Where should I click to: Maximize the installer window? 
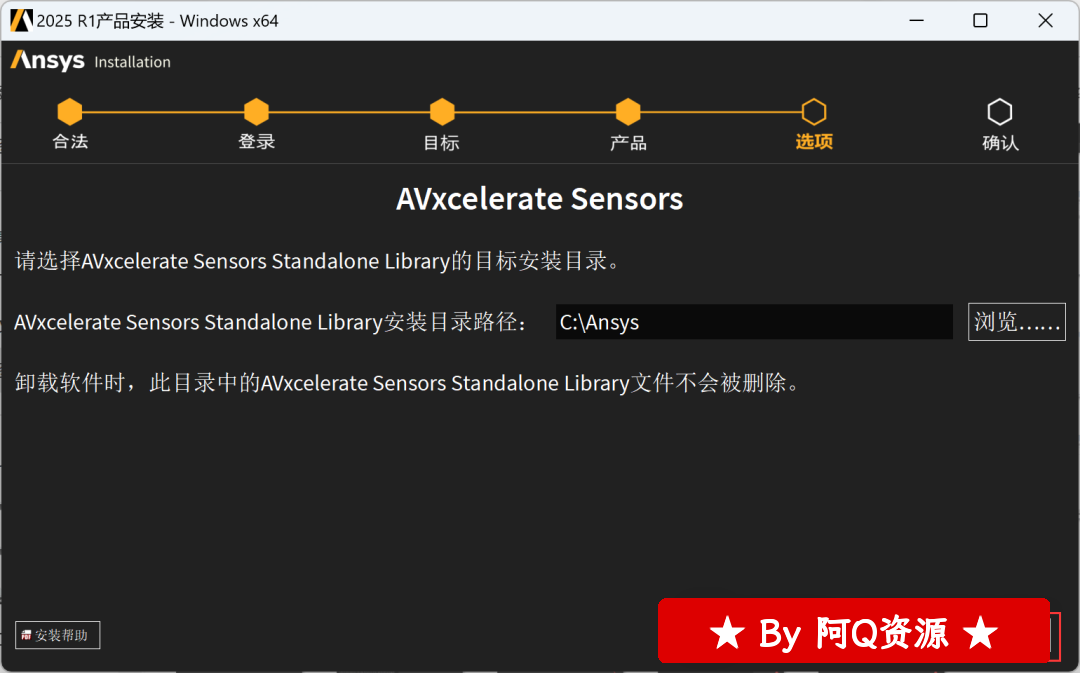[980, 21]
